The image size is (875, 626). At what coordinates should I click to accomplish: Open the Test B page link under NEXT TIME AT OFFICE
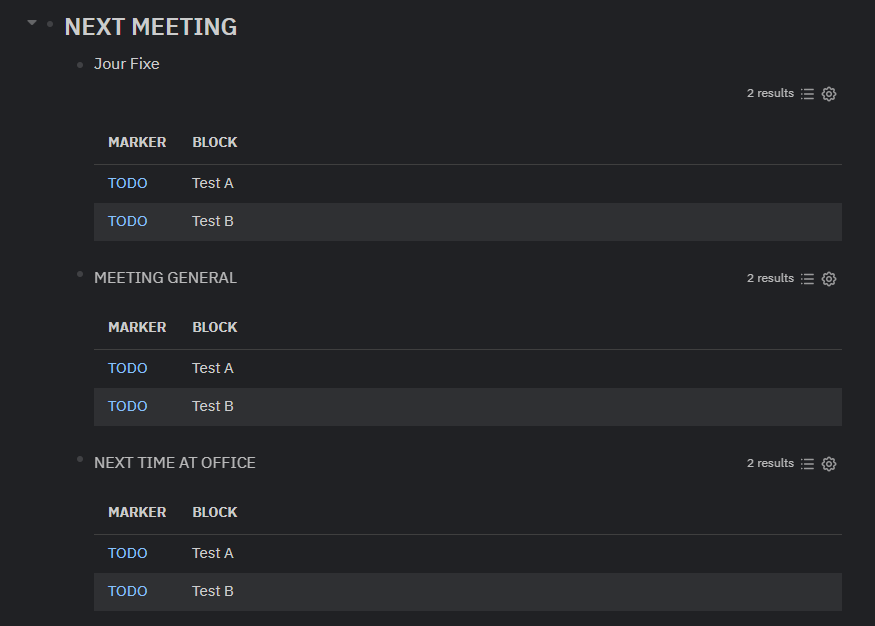(212, 591)
